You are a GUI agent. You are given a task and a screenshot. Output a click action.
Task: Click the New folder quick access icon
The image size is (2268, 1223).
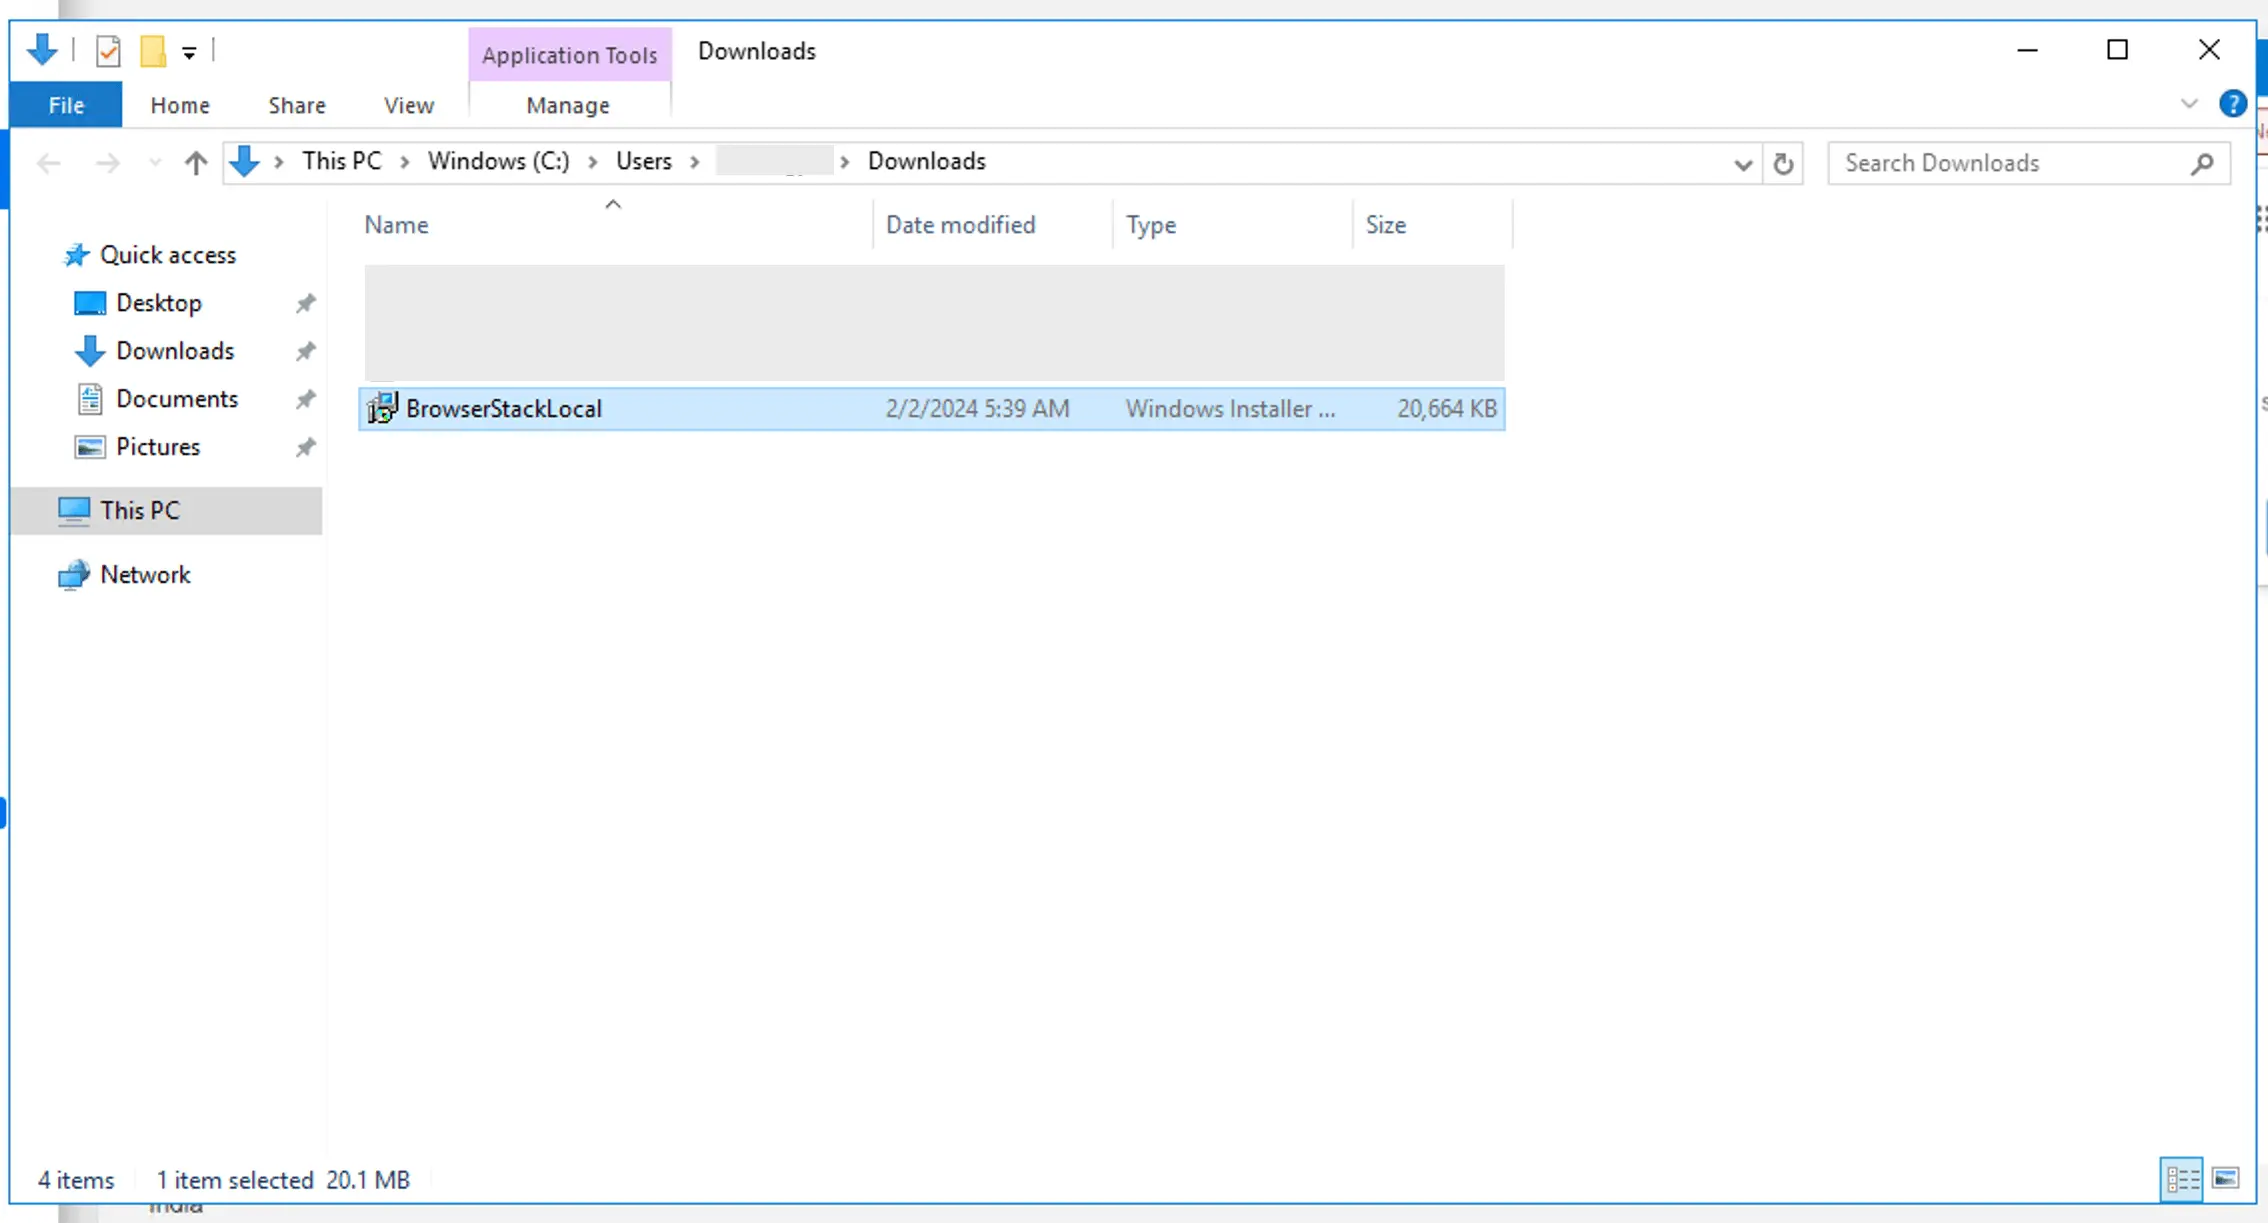pyautogui.click(x=152, y=51)
